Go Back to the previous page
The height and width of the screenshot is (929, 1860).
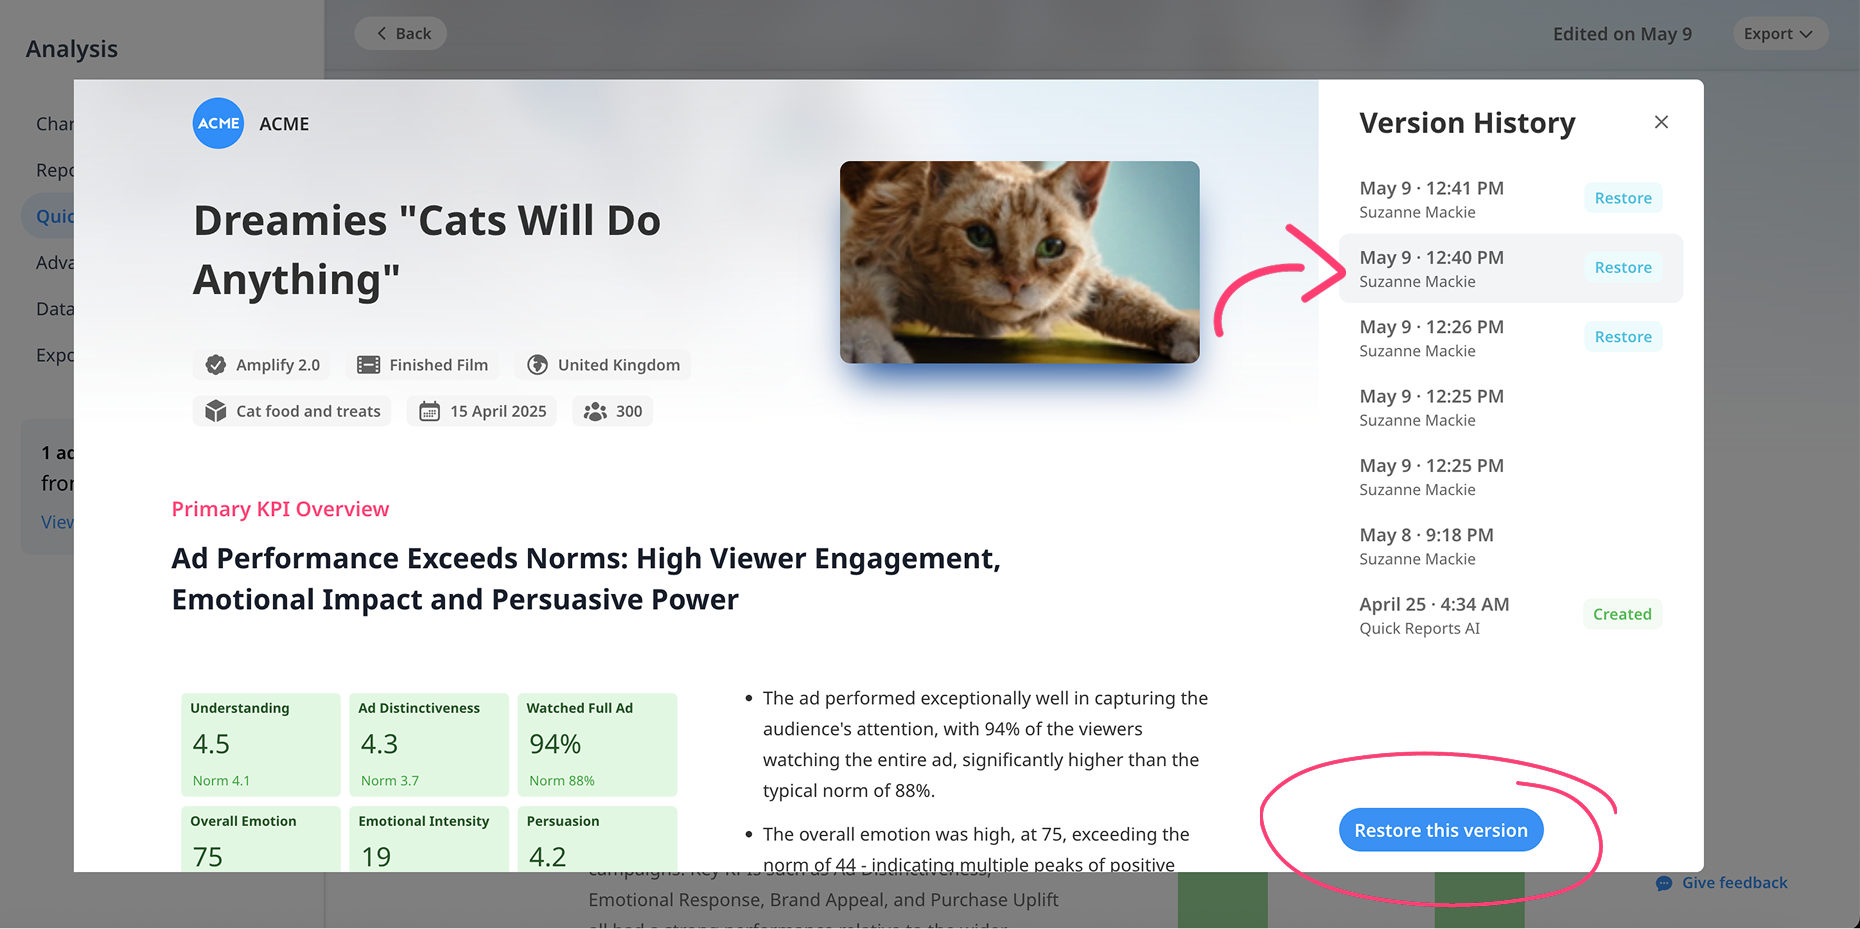(400, 34)
